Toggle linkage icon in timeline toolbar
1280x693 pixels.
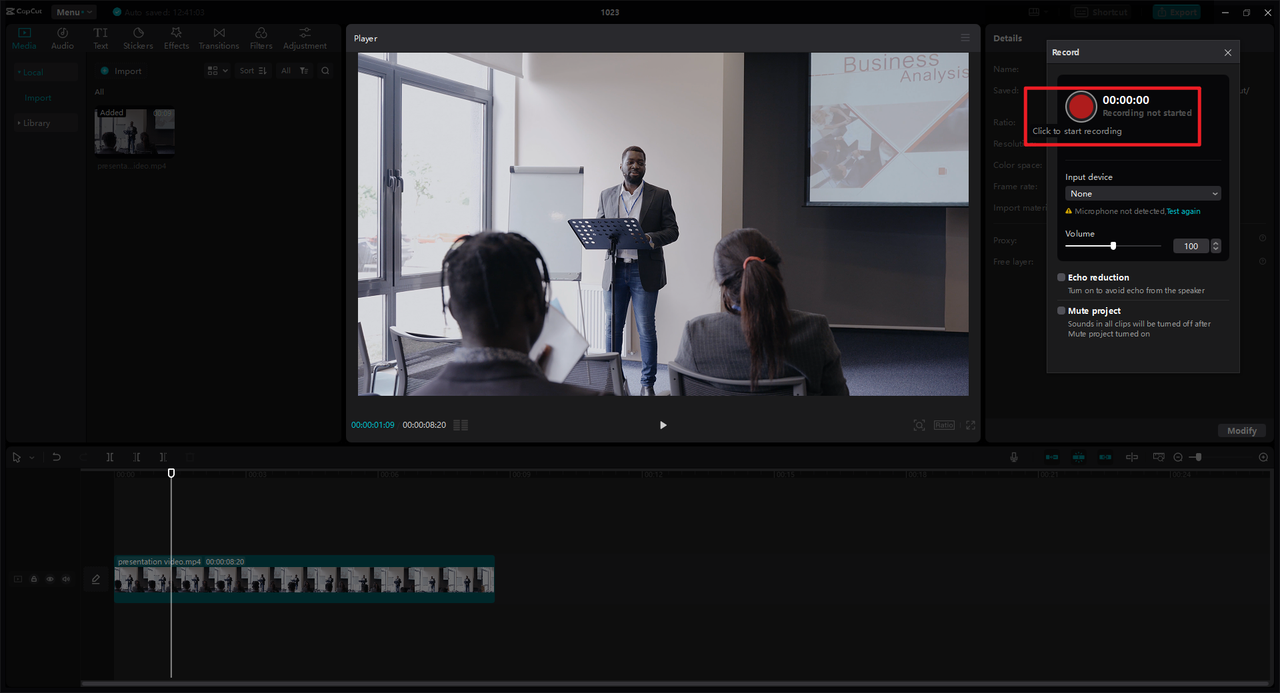[x=1105, y=457]
